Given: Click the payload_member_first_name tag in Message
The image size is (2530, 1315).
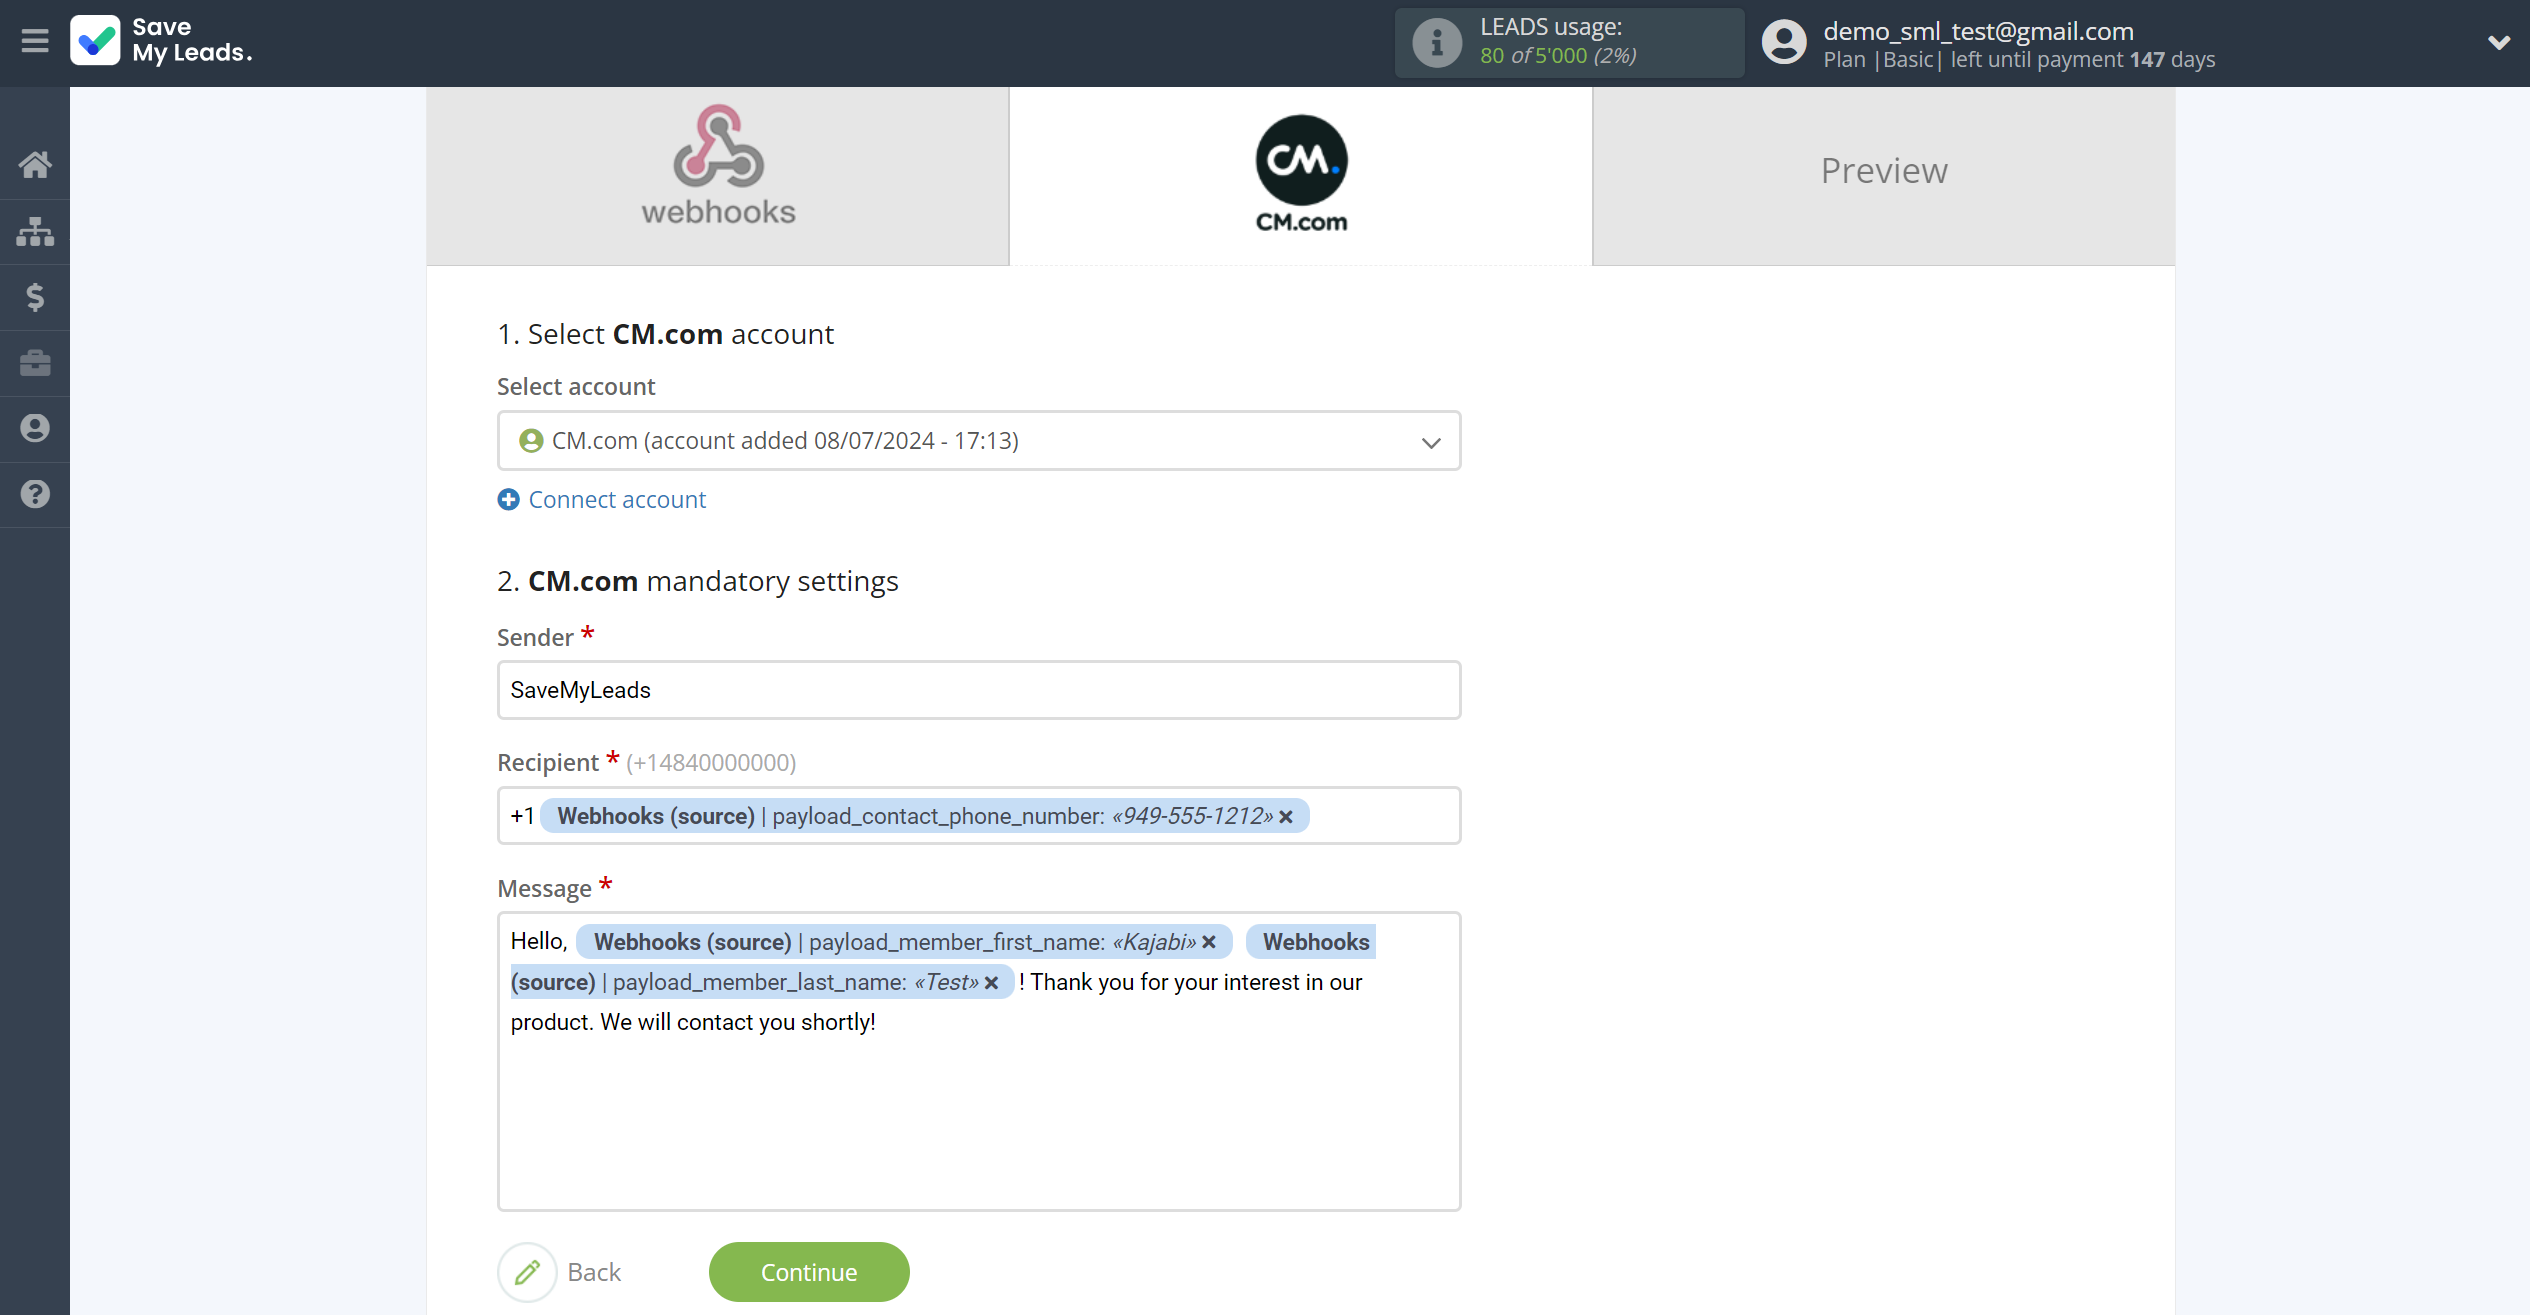Looking at the screenshot, I should (905, 942).
